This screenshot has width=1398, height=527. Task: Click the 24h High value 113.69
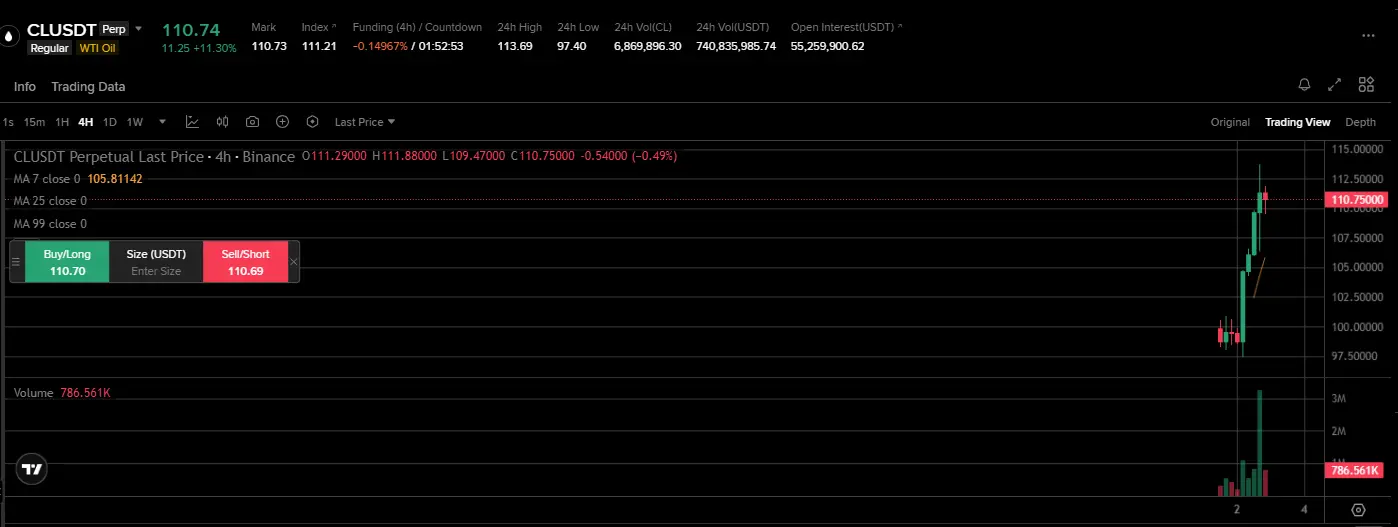(515, 46)
